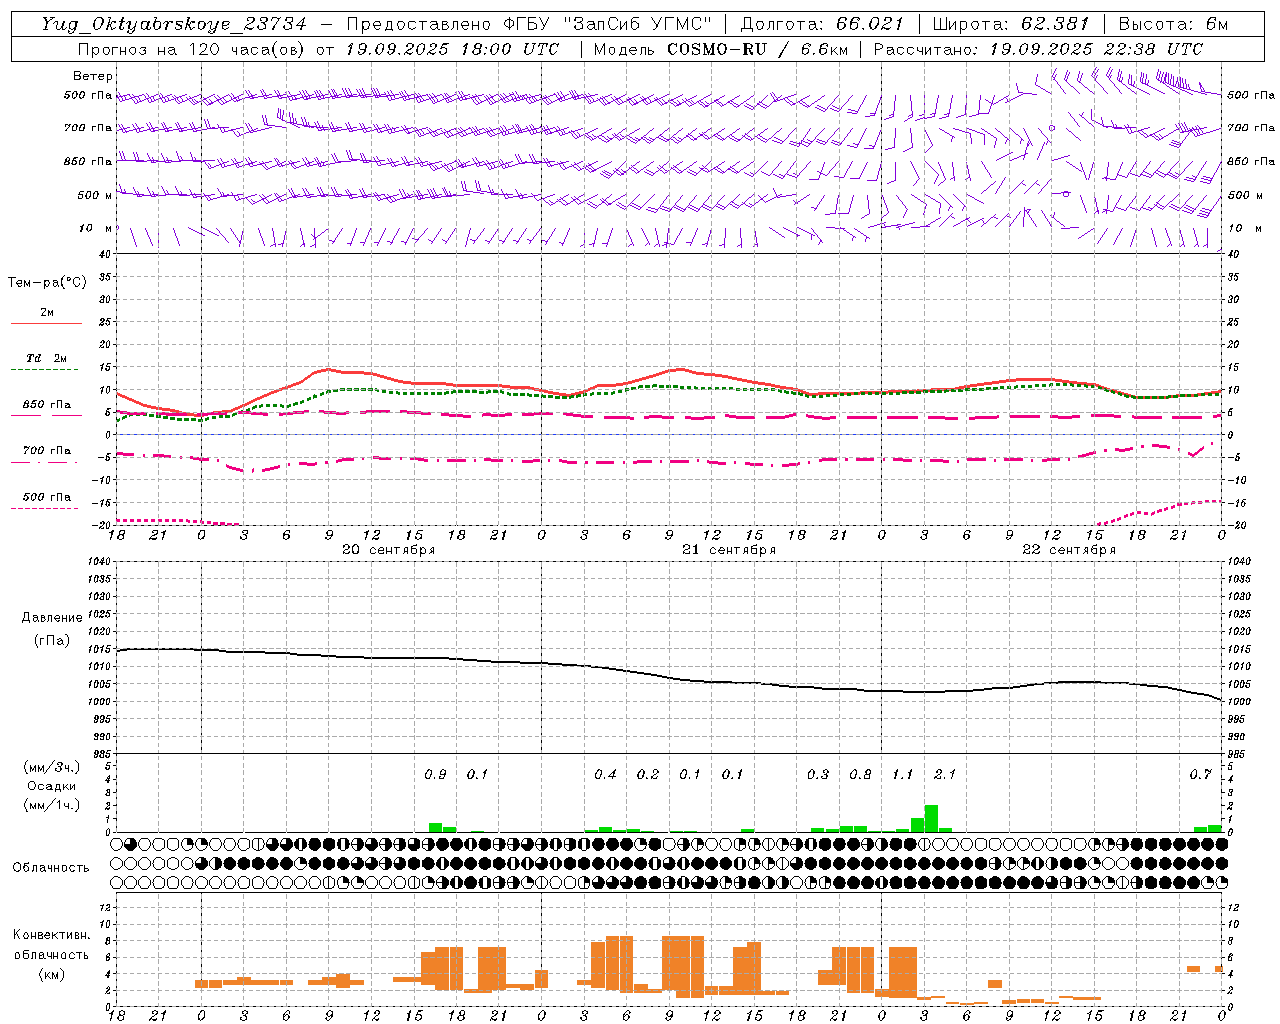This screenshot has width=1280, height=1024.
Task: Click the "Td 2м" dew point legend entry
Action: point(46,358)
